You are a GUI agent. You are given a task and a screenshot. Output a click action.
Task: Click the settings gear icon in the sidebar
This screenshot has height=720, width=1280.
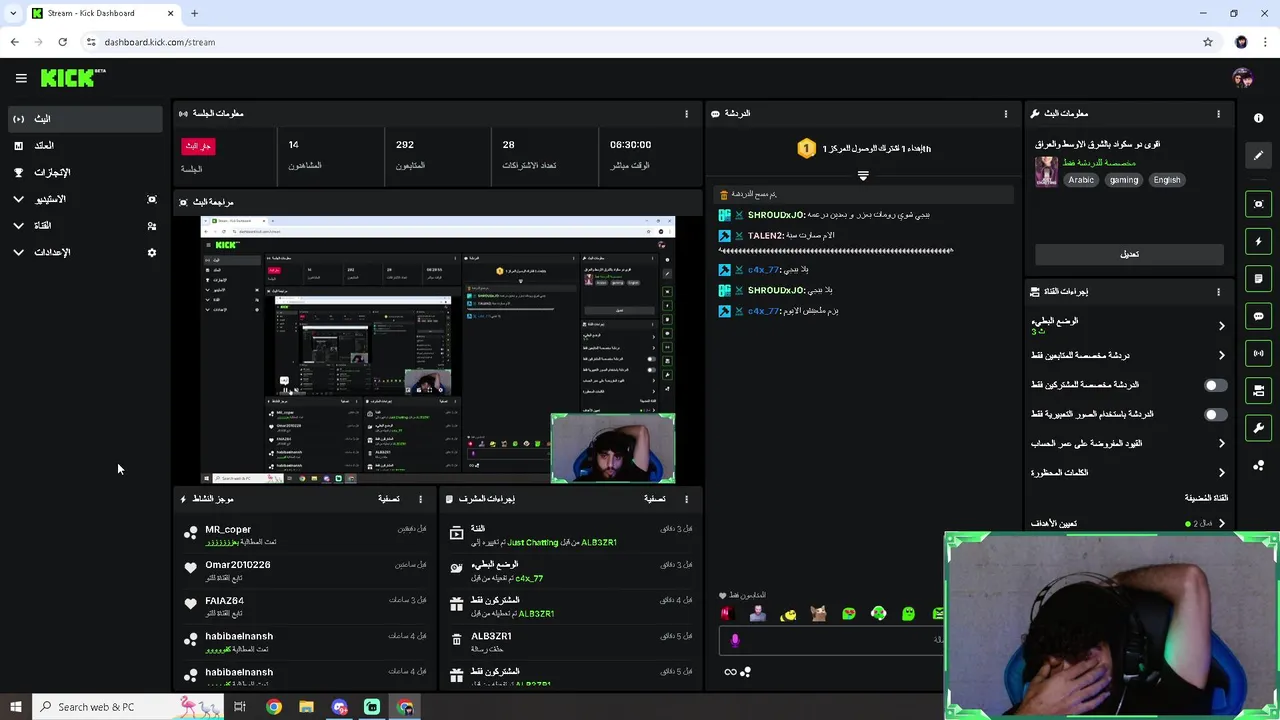[152, 253]
